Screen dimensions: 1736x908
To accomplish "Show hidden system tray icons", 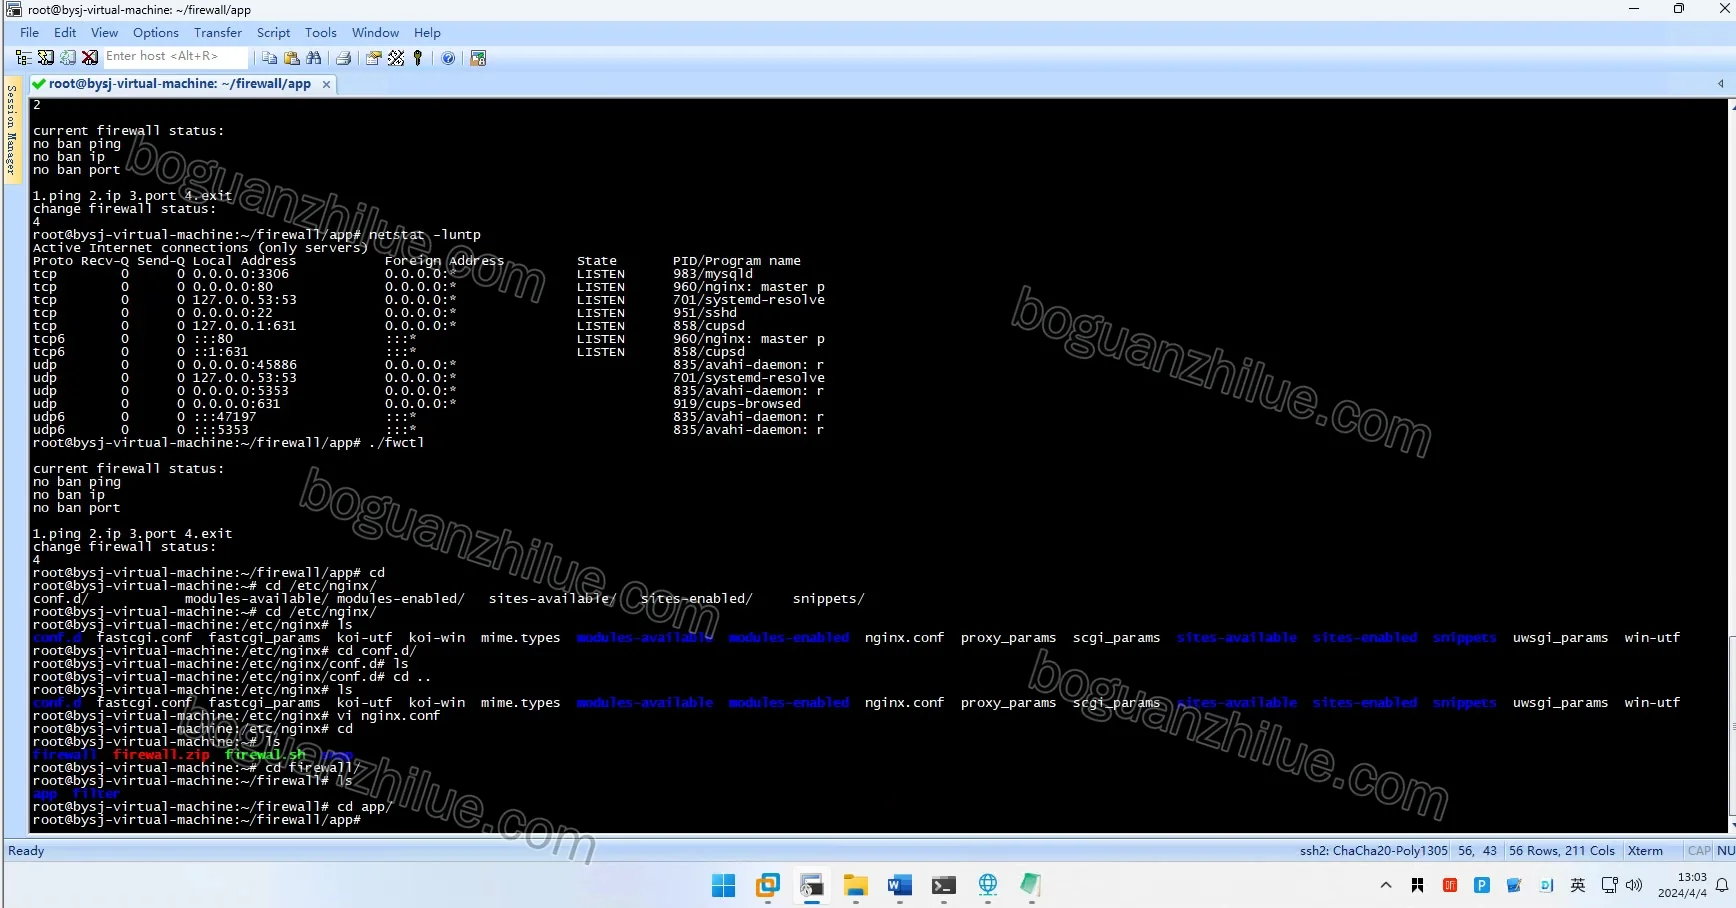I will click(x=1386, y=885).
